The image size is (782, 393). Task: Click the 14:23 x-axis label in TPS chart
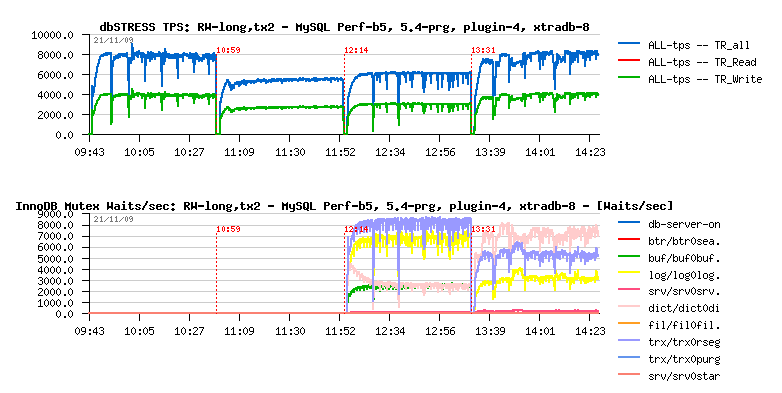590,152
